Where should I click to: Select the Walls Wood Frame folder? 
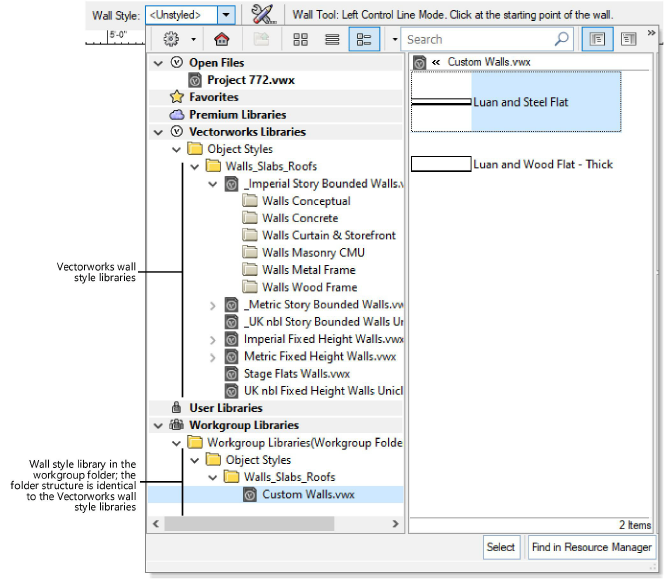pyautogui.click(x=310, y=287)
